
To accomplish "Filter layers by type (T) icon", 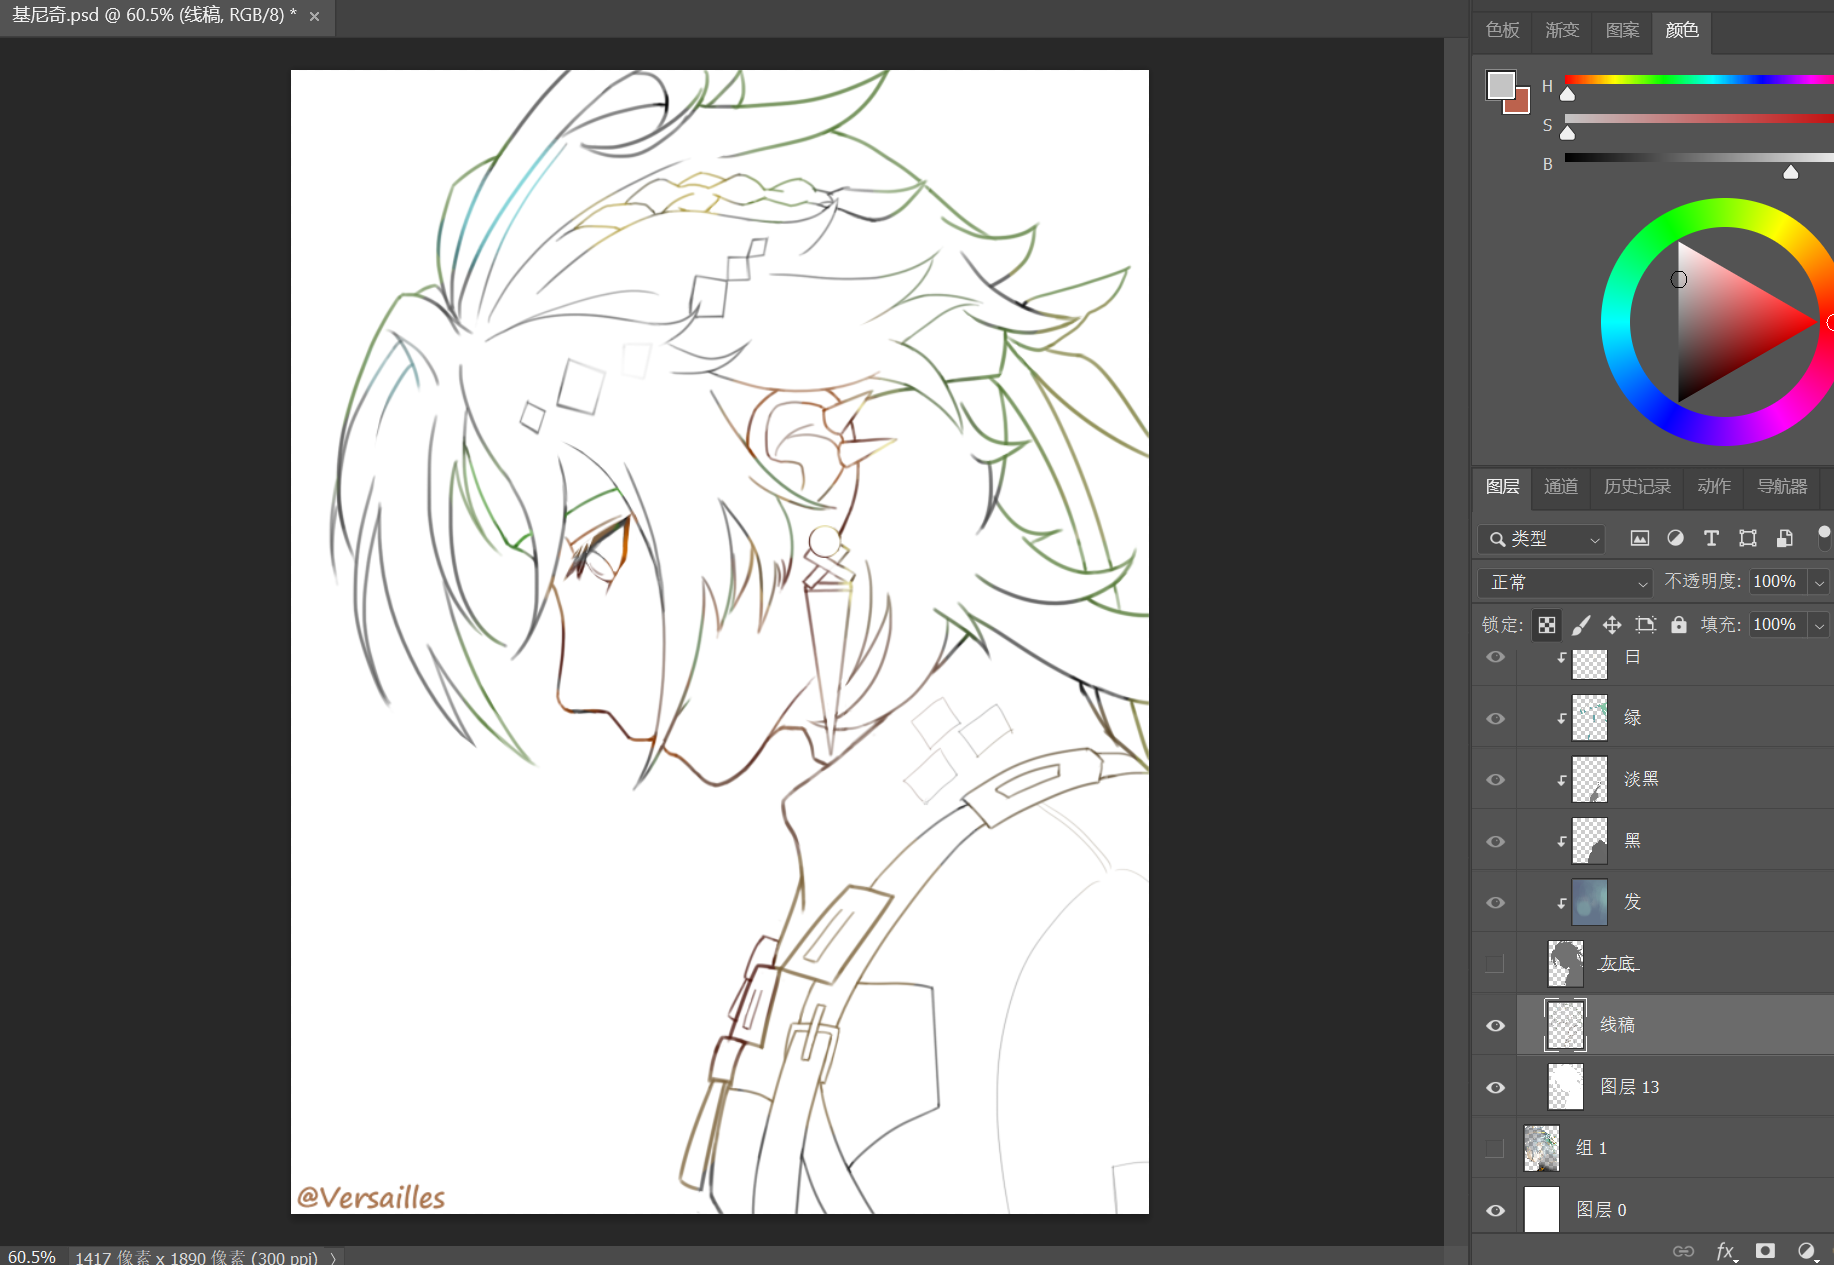I will tap(1711, 538).
